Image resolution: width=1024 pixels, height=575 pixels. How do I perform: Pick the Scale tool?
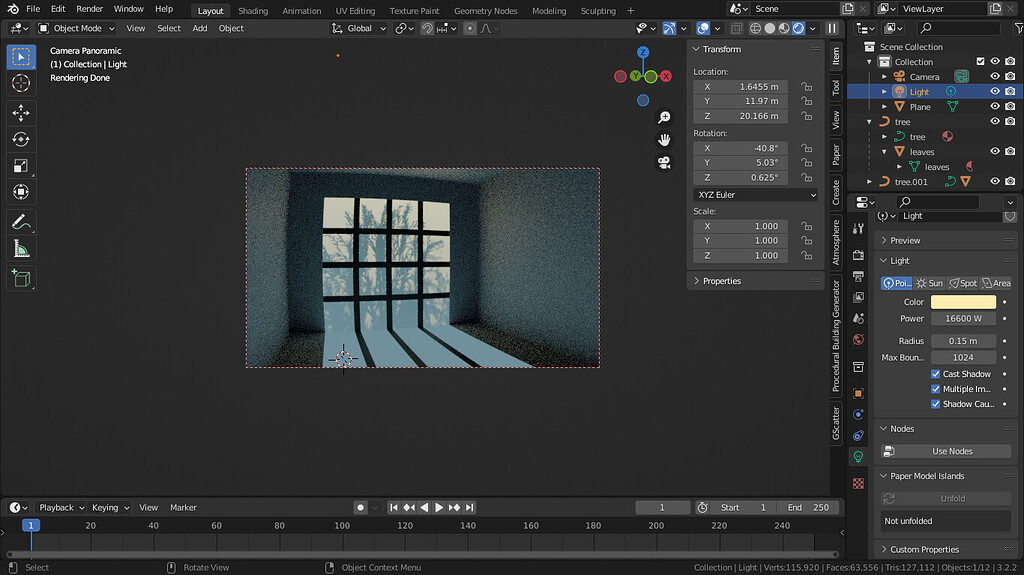tap(21, 165)
